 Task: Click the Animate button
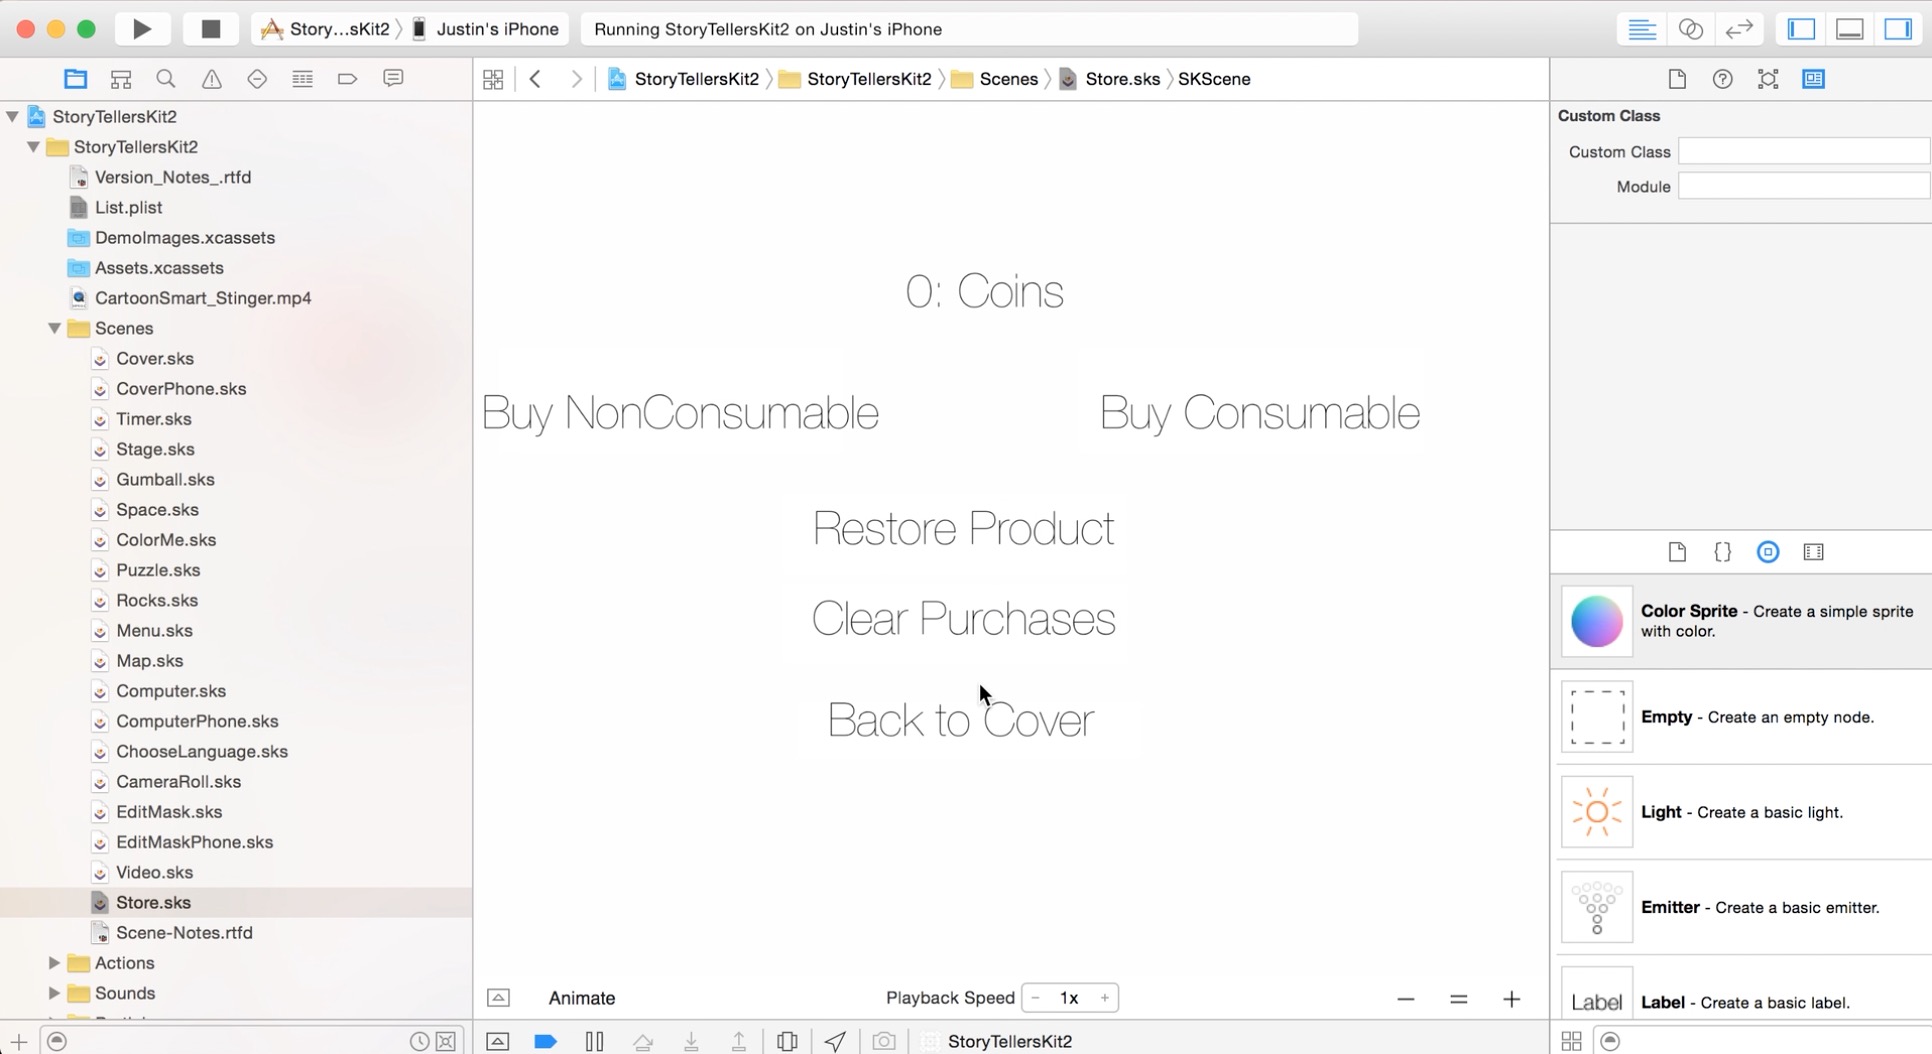point(581,998)
